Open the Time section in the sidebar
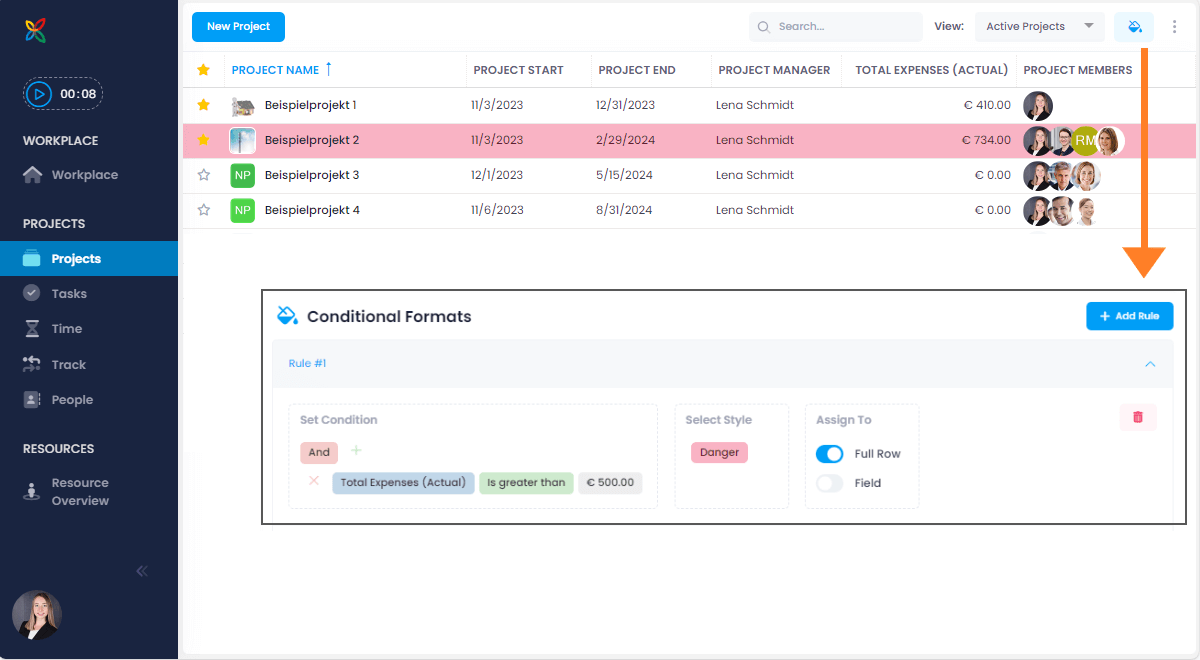 coord(66,329)
